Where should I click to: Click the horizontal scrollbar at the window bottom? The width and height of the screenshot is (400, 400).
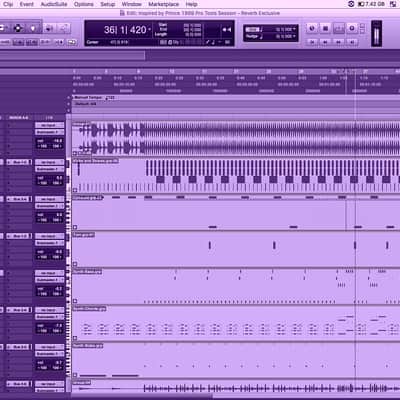pyautogui.click(x=142, y=396)
